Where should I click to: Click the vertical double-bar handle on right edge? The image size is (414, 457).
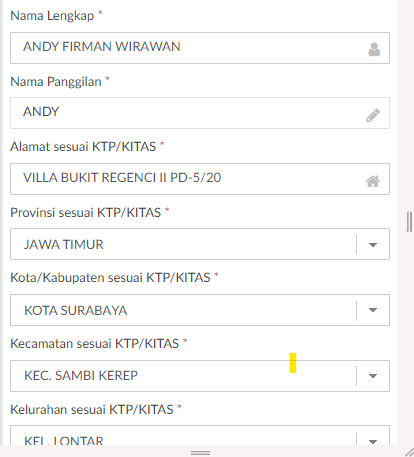[x=409, y=222]
